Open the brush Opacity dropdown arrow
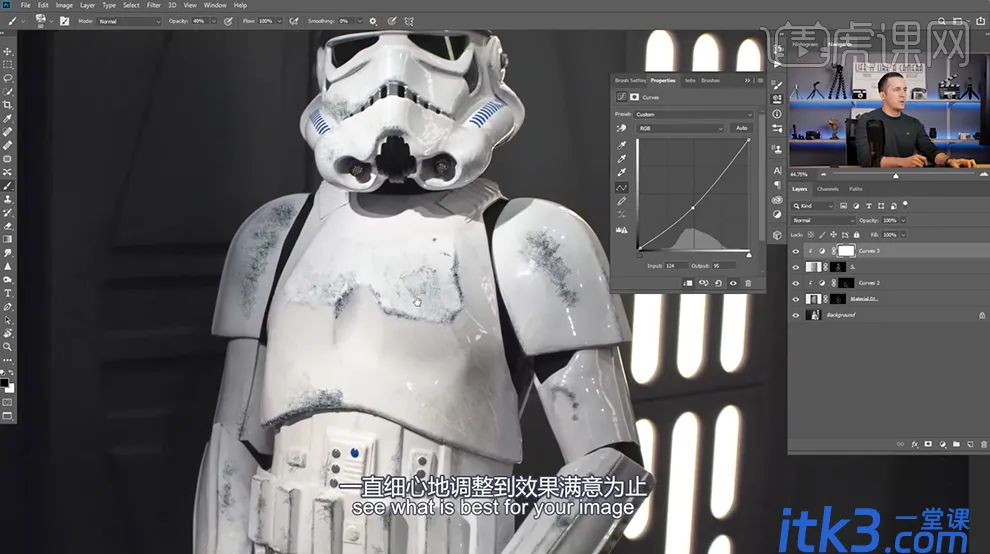The height and width of the screenshot is (554, 990). coord(213,21)
